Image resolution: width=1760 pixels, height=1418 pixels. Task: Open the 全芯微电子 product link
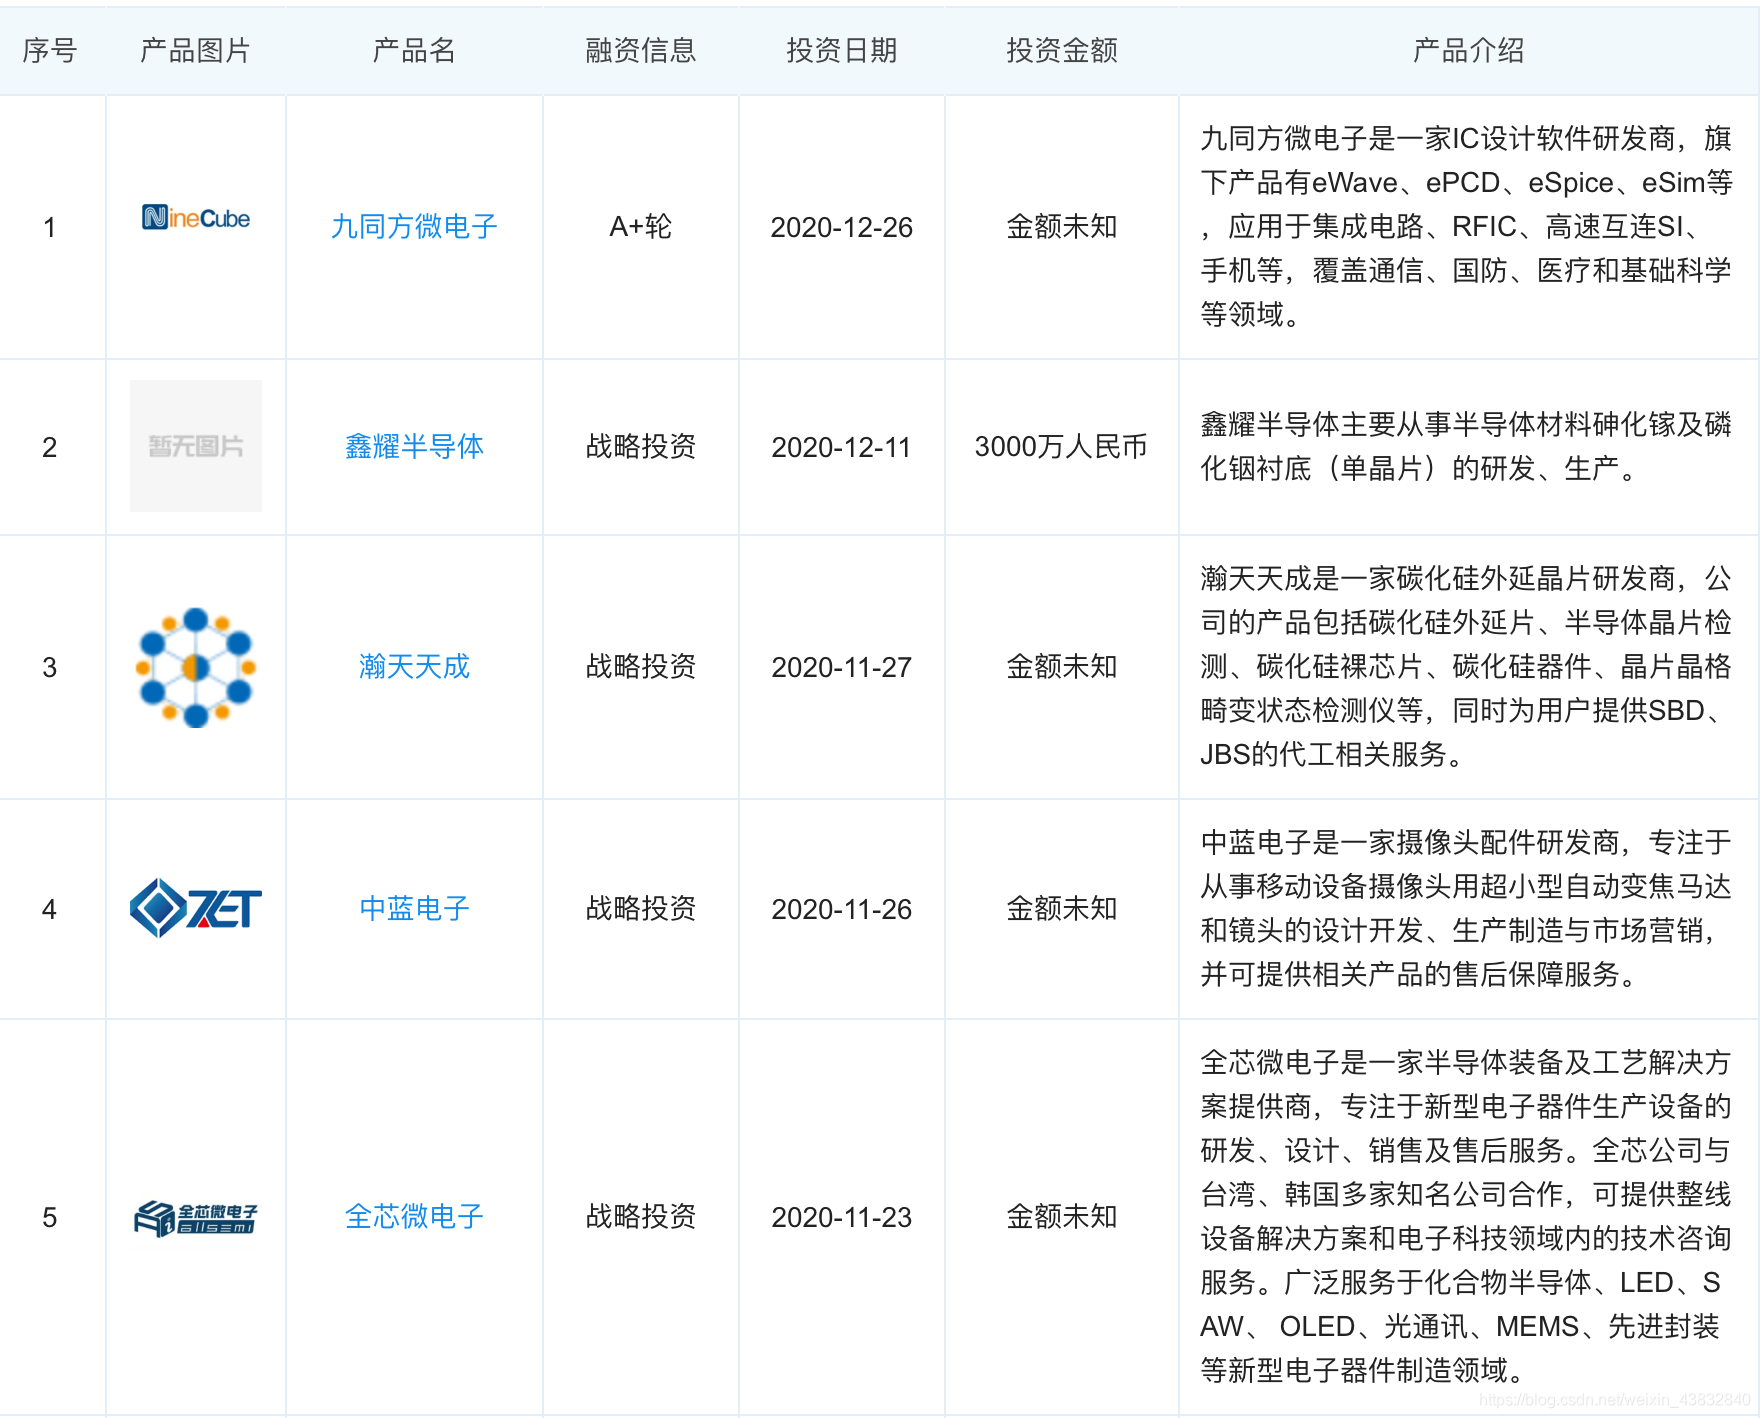[x=414, y=1217]
